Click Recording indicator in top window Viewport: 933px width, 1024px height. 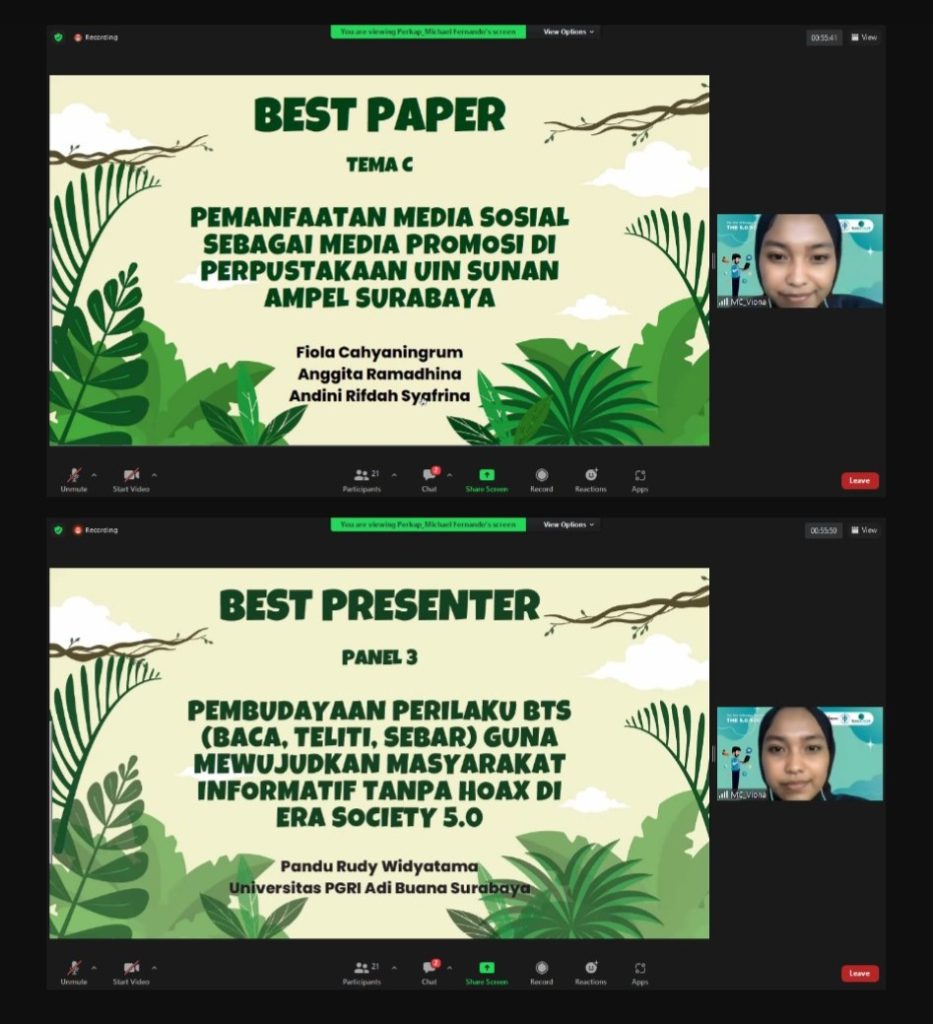pos(96,37)
